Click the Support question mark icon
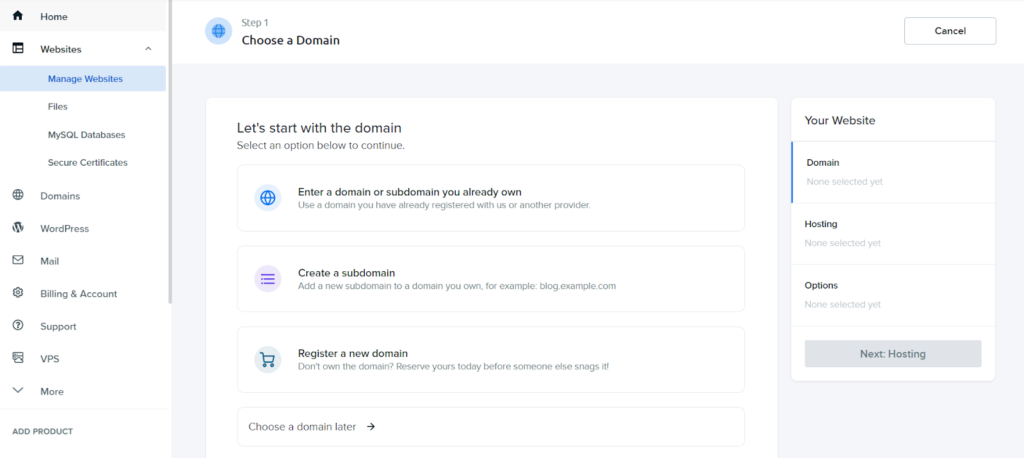1024x458 pixels. (18, 325)
